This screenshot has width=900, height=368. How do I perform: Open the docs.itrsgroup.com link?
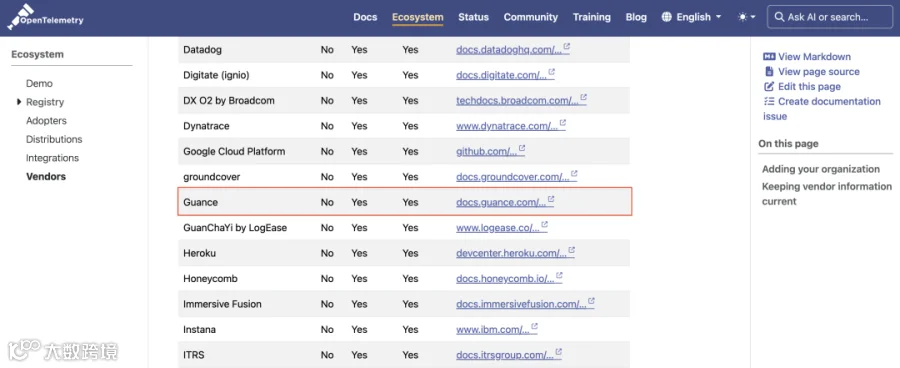(x=505, y=355)
